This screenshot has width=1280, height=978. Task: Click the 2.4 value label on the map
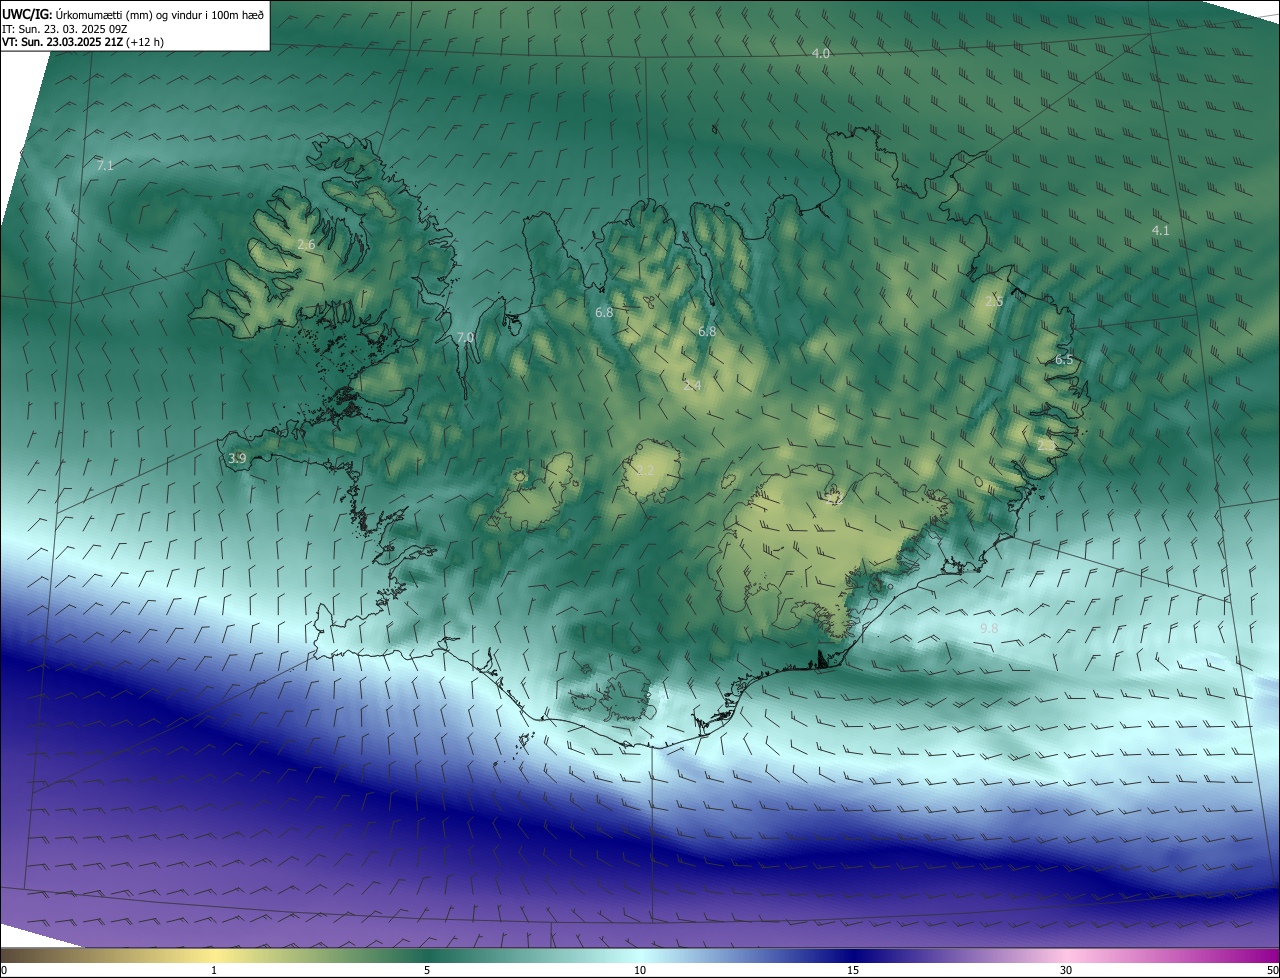click(x=692, y=385)
